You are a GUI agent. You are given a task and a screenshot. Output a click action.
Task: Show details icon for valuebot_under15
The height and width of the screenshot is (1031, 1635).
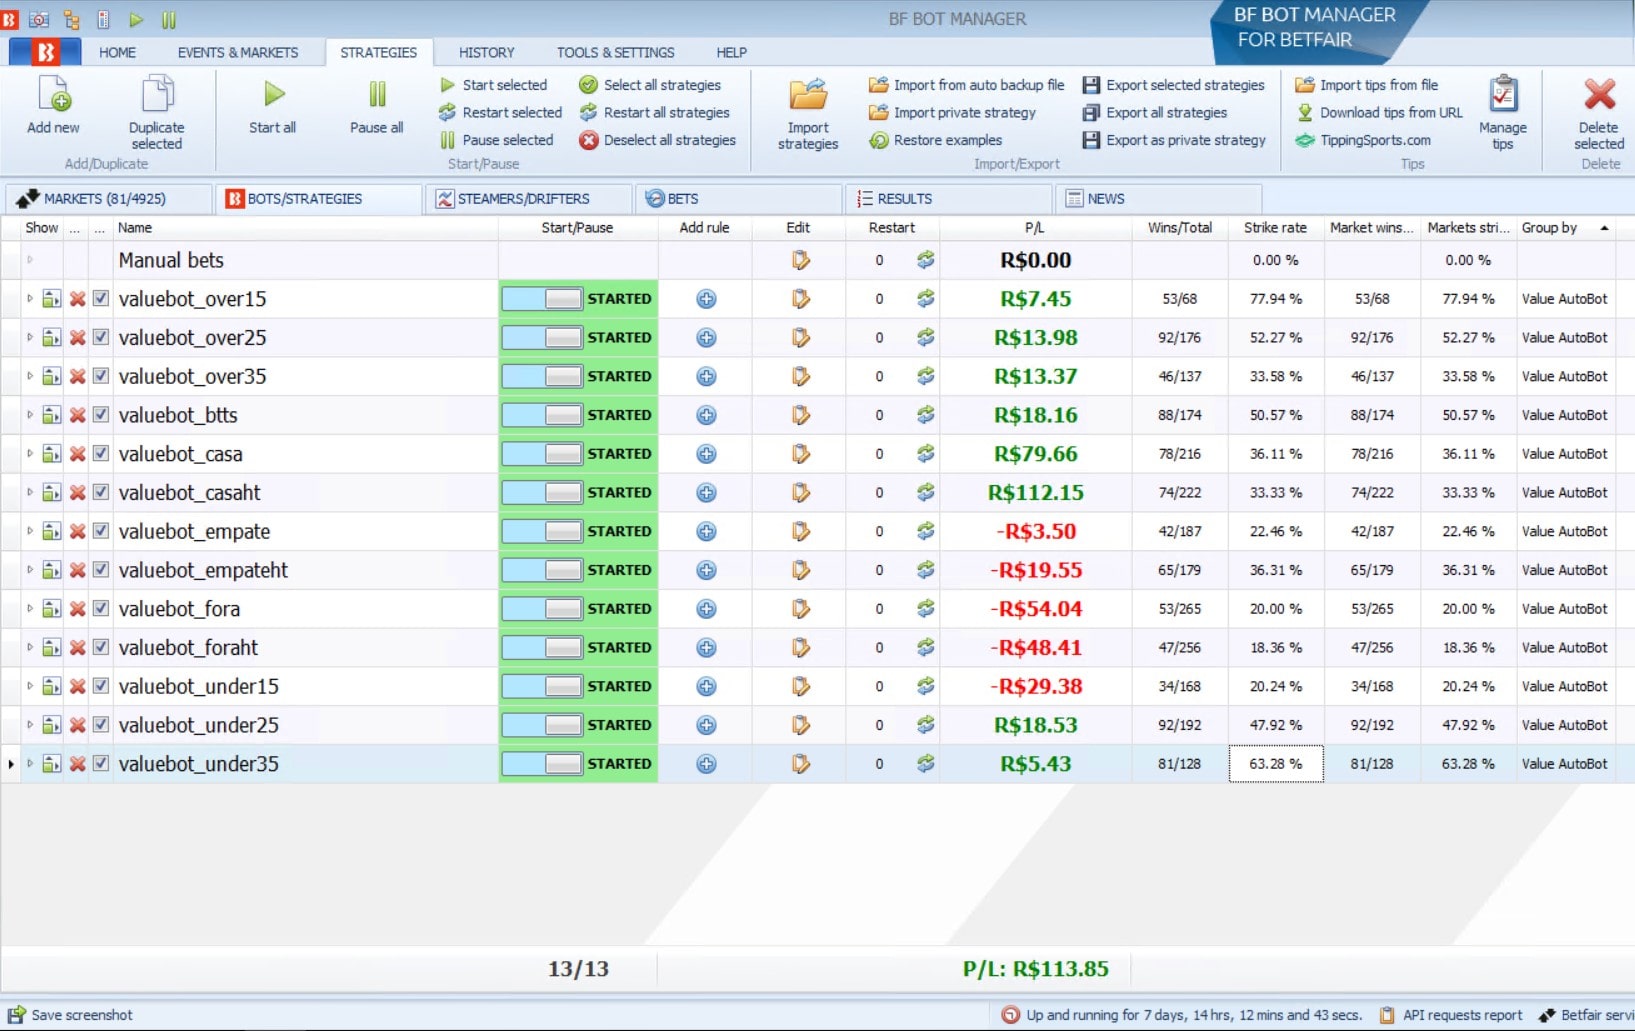click(x=52, y=687)
